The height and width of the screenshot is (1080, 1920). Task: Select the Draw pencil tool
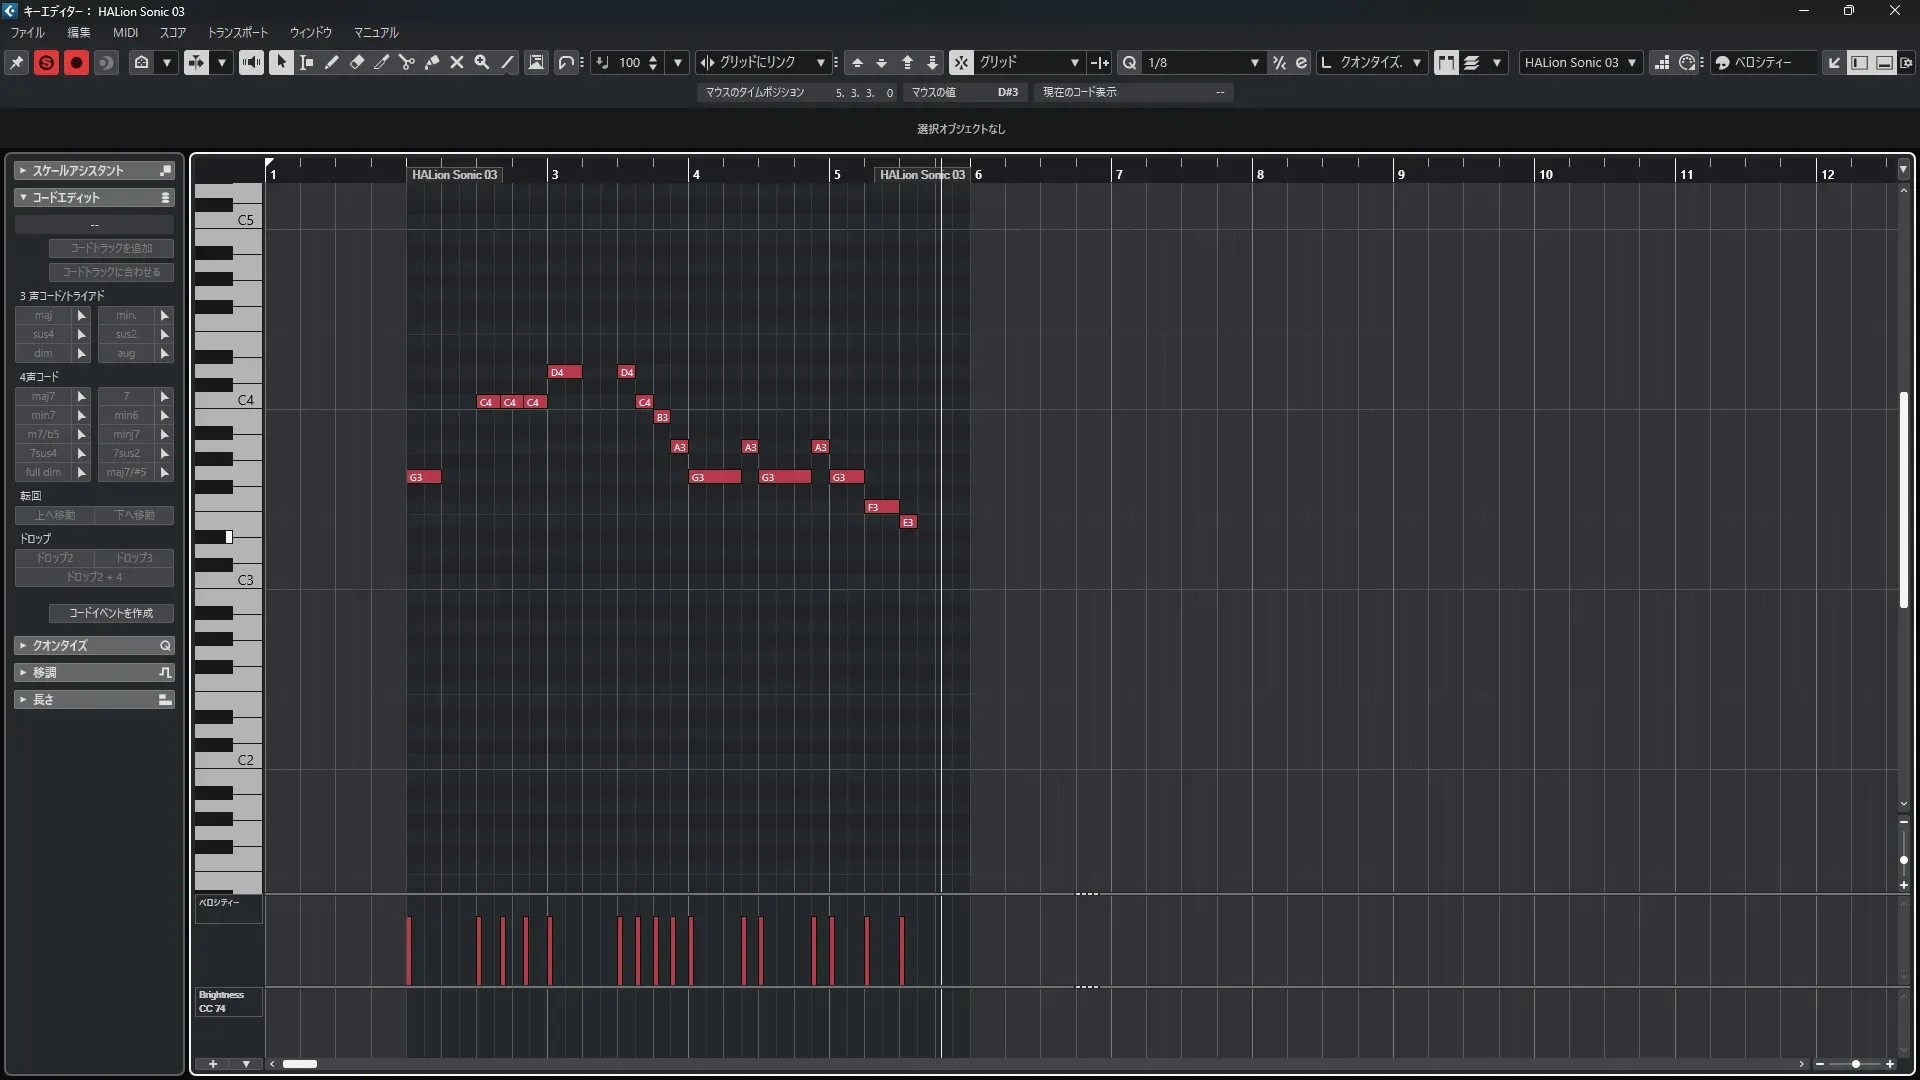(331, 62)
